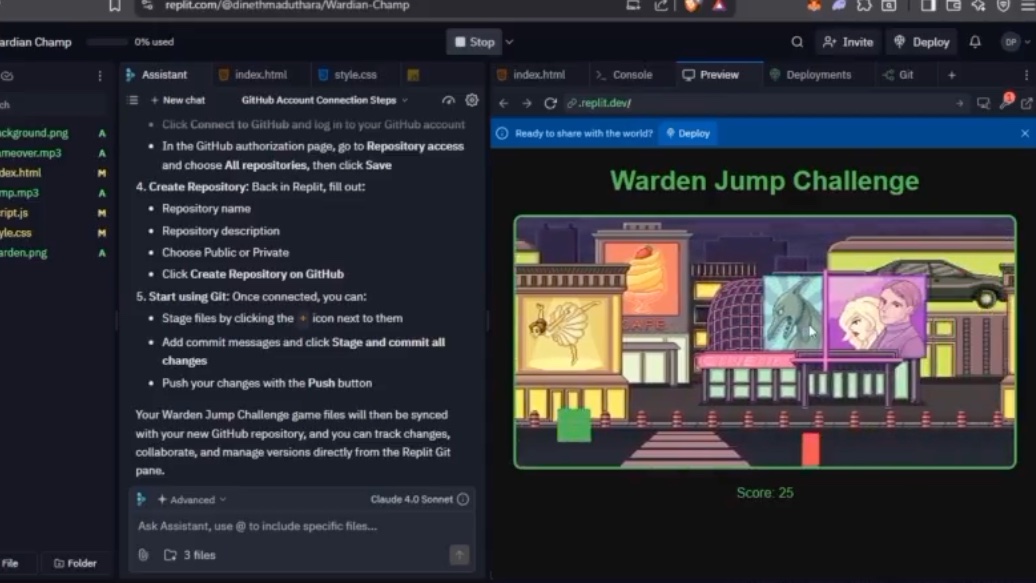Open browser extensions puzzle icon
Image resolution: width=1036 pixels, height=583 pixels.
click(x=864, y=5)
